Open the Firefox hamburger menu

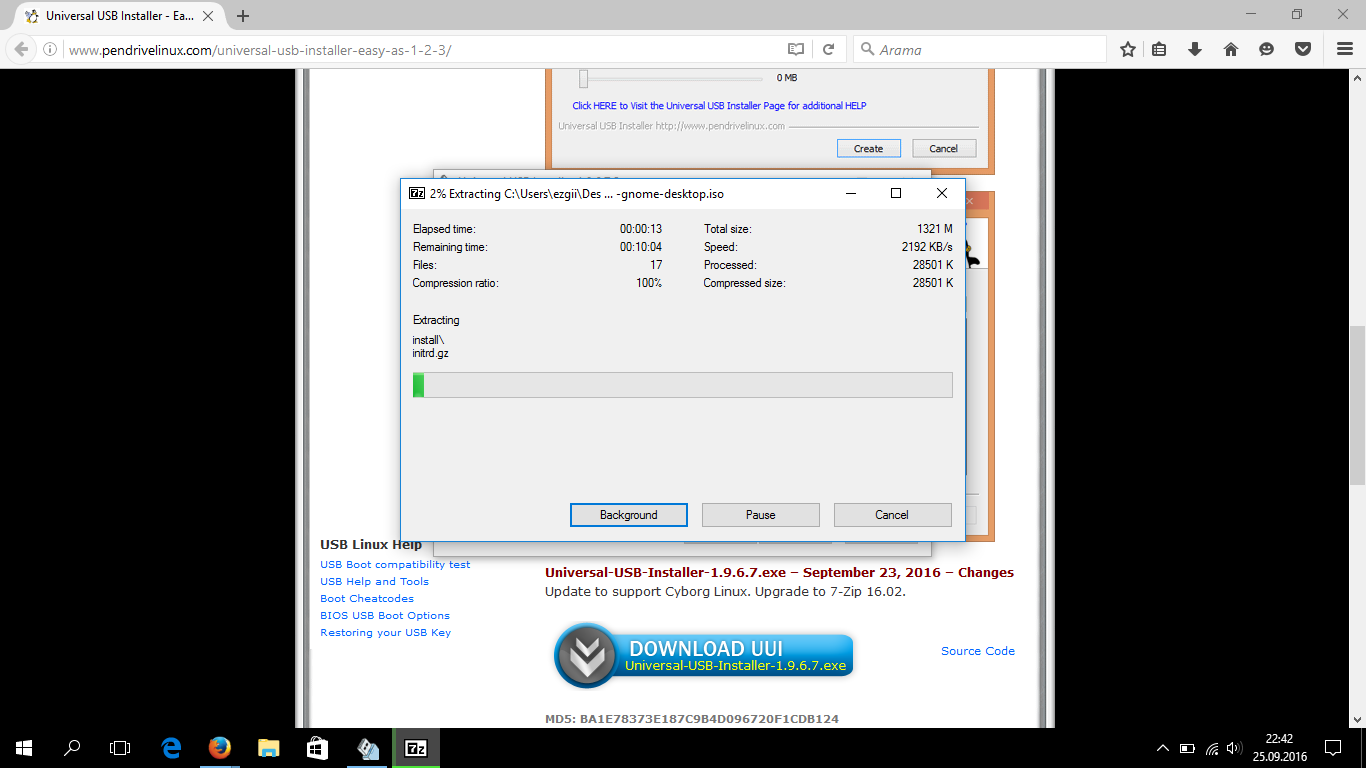point(1345,49)
